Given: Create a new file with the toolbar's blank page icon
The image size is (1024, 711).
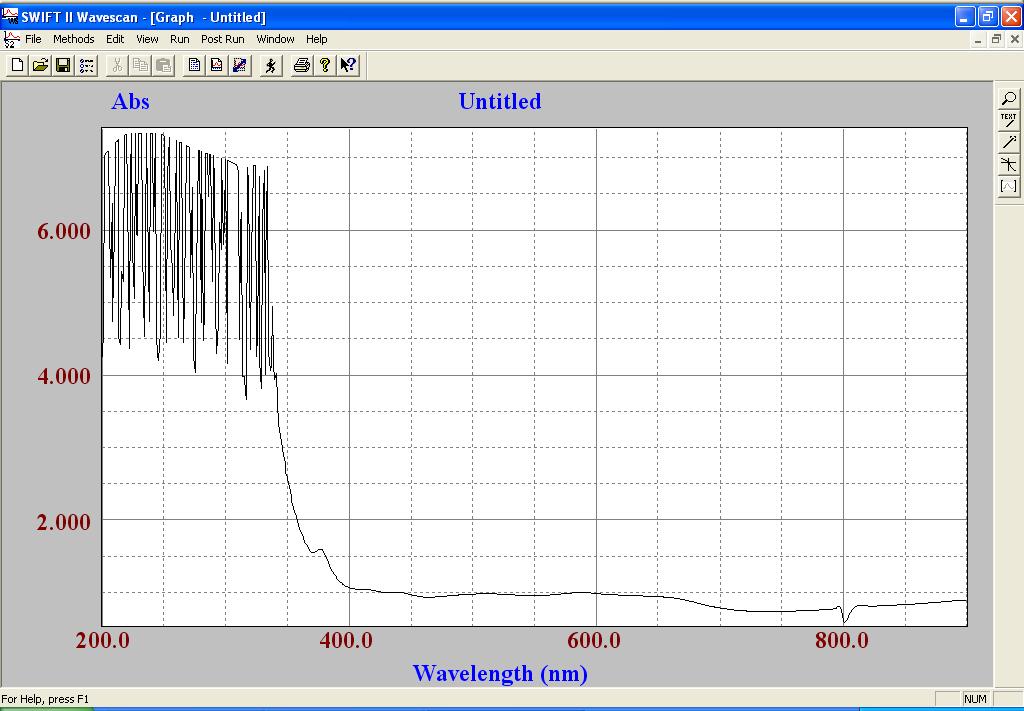Looking at the screenshot, I should click(x=18, y=65).
